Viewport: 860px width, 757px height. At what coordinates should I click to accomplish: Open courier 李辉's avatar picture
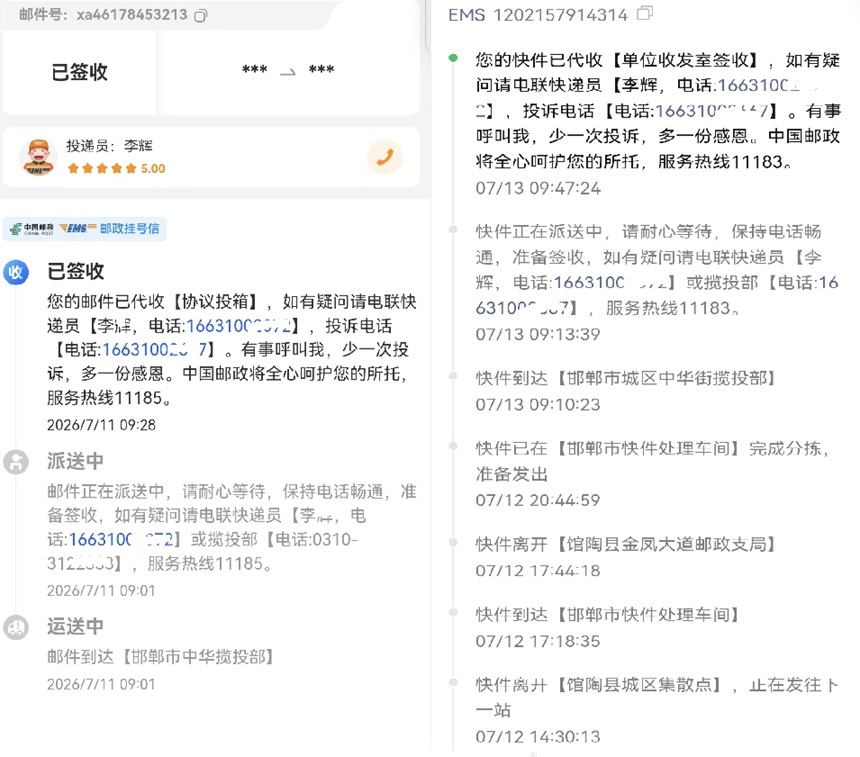coord(38,157)
